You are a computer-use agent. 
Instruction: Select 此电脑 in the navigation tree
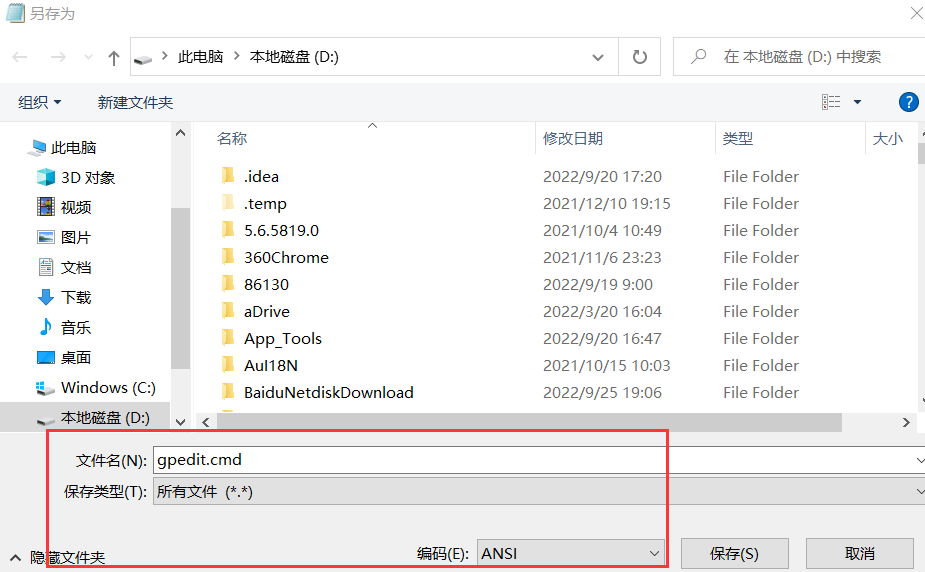[73, 147]
